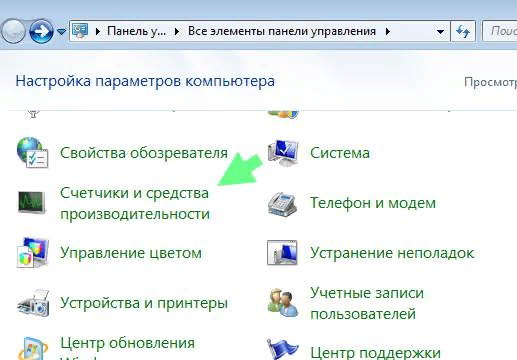Click the 'Свойства обозревателя' globe icon

33,152
